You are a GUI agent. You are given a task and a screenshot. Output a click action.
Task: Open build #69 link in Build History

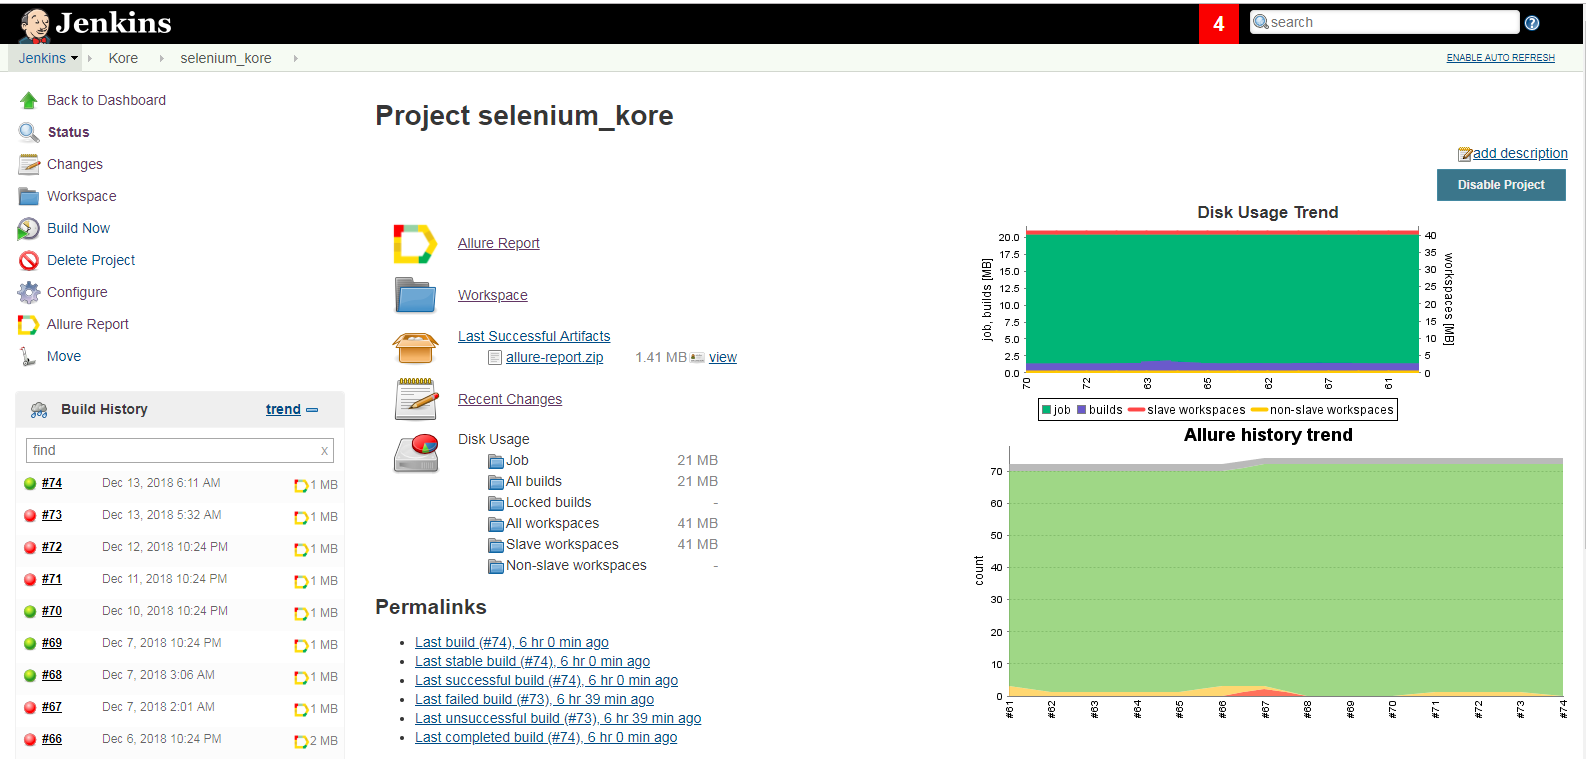pos(52,643)
